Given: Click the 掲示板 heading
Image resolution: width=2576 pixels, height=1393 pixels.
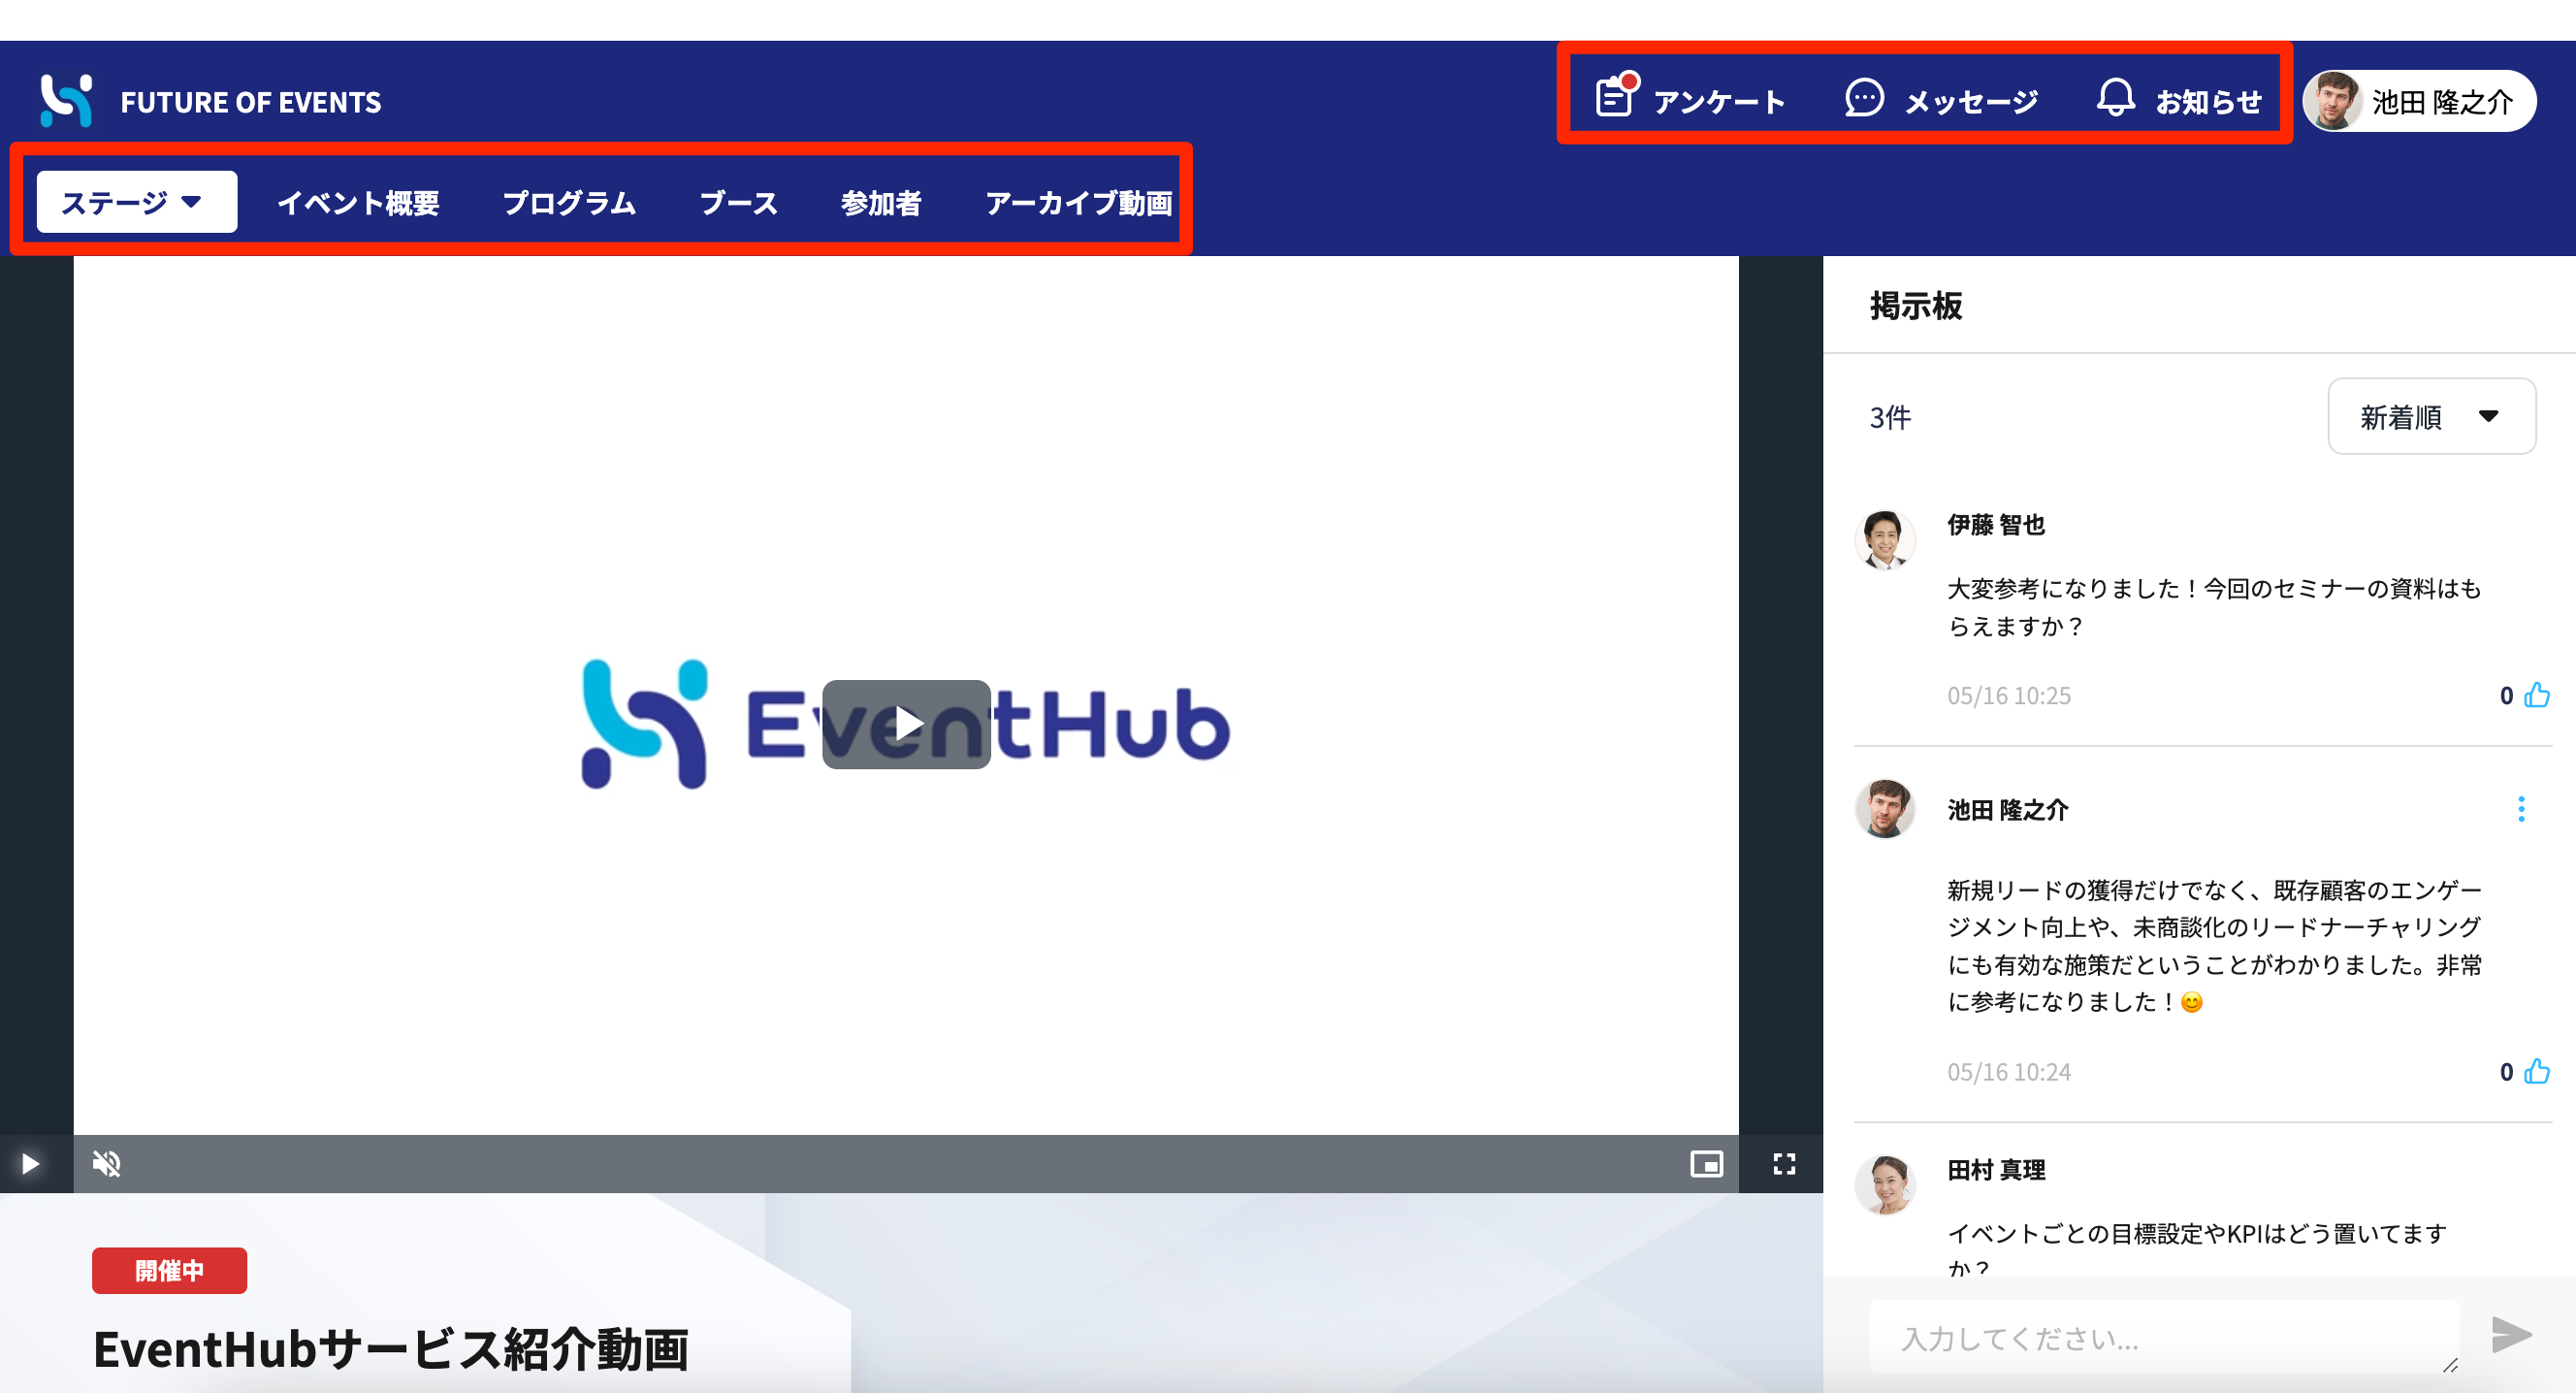Looking at the screenshot, I should (x=1916, y=306).
